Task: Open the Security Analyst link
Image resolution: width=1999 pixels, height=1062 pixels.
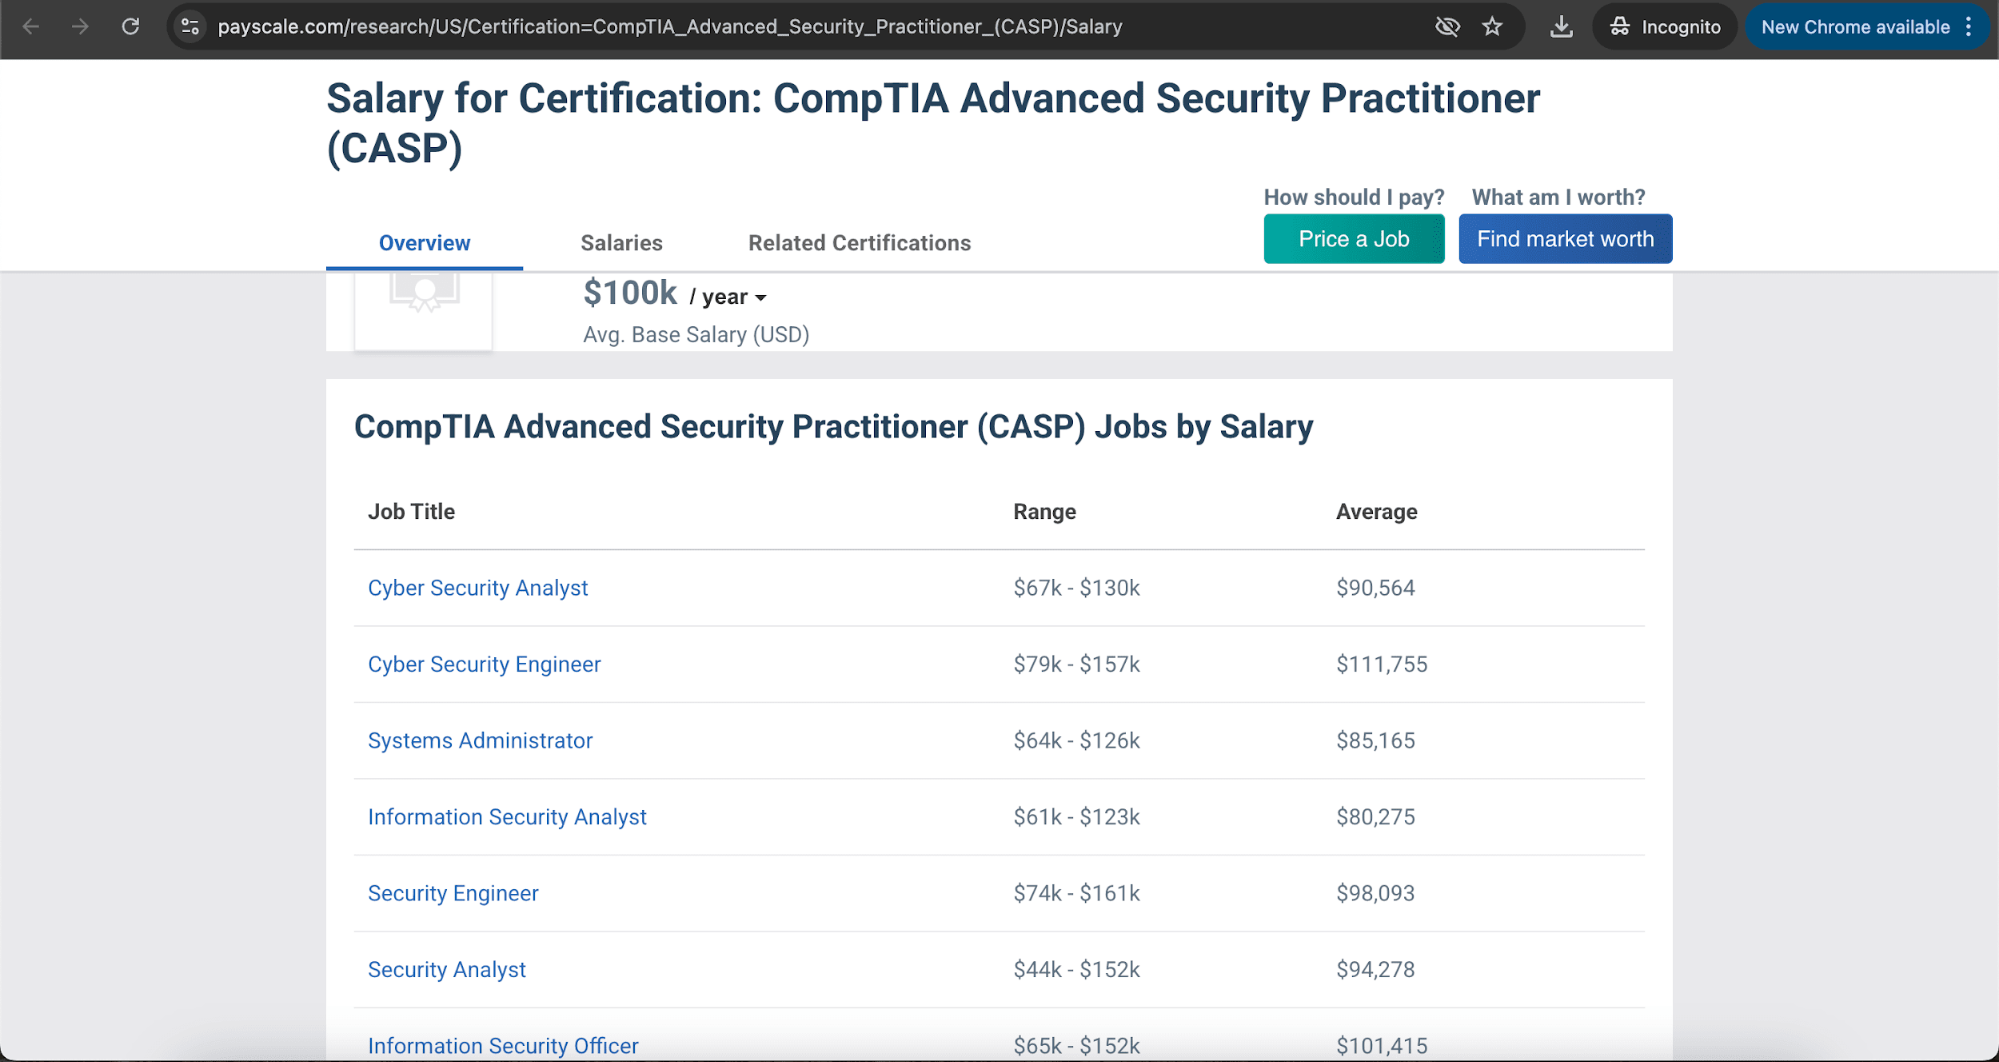Action: click(x=447, y=970)
